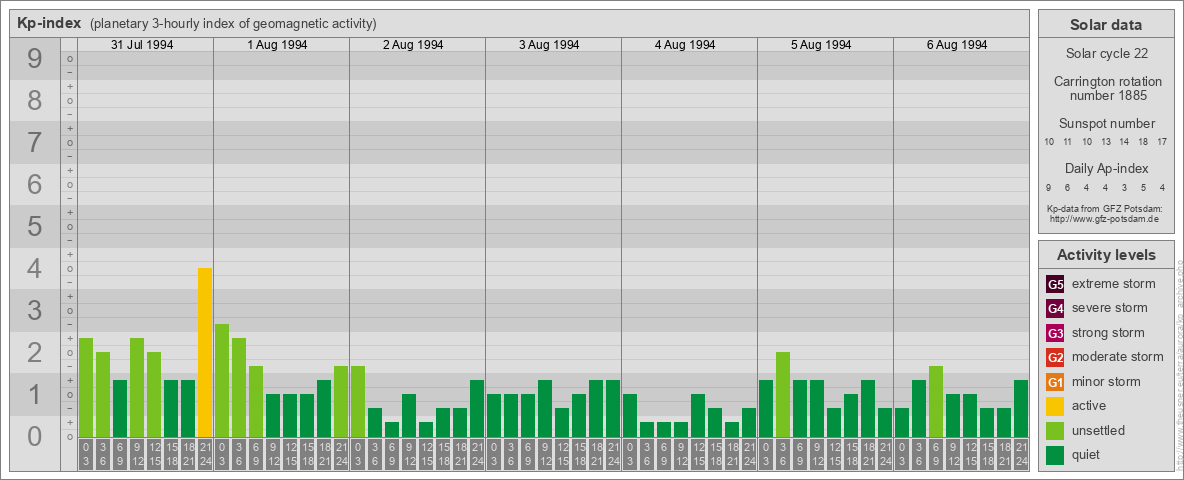Click the yellow active bar on 31 Jul

(x=205, y=352)
